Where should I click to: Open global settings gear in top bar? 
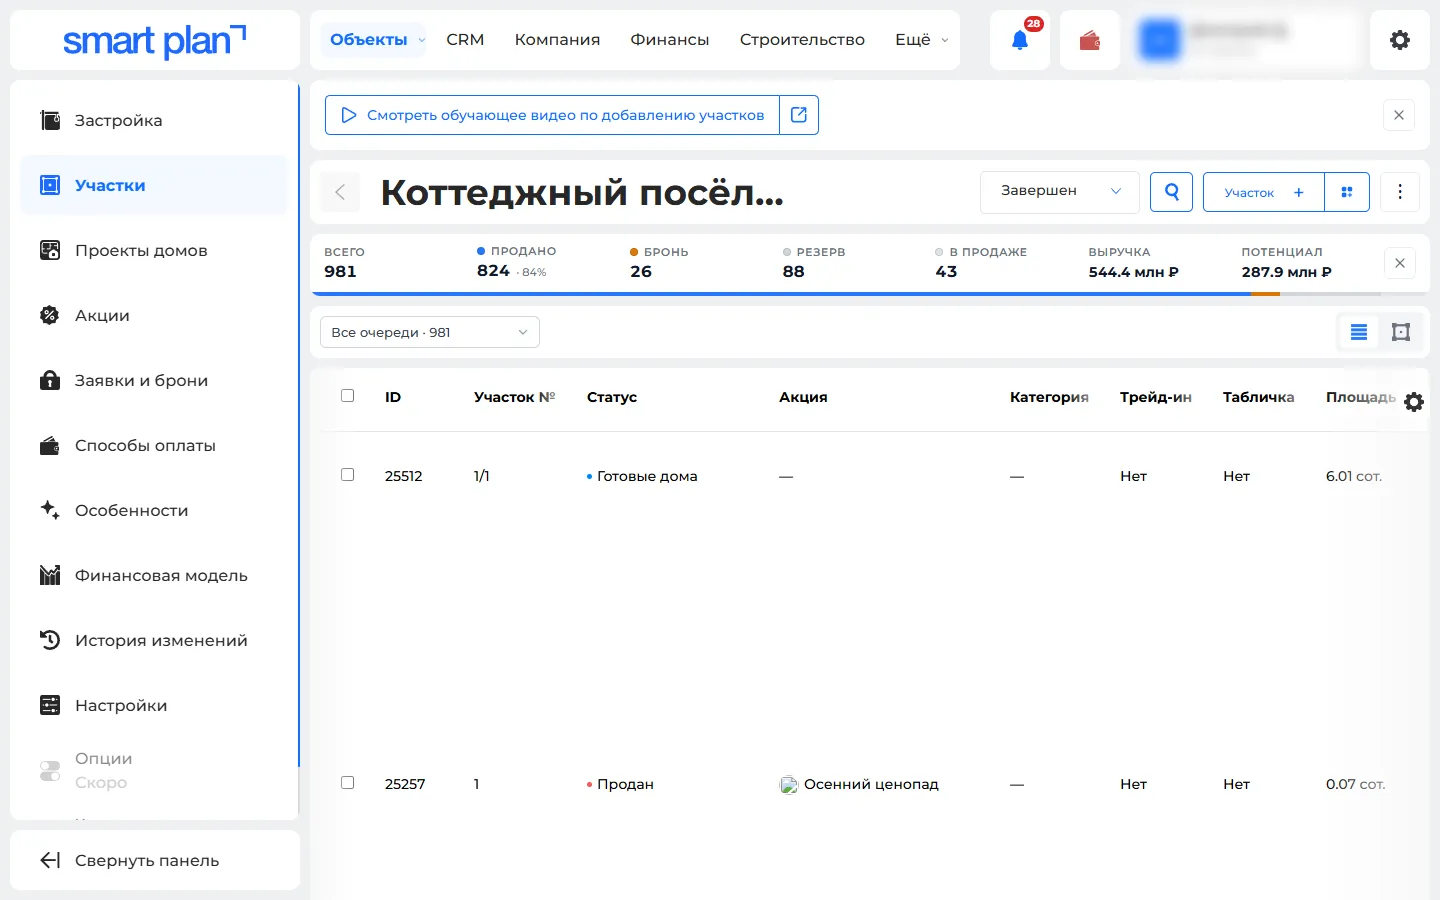pos(1400,40)
